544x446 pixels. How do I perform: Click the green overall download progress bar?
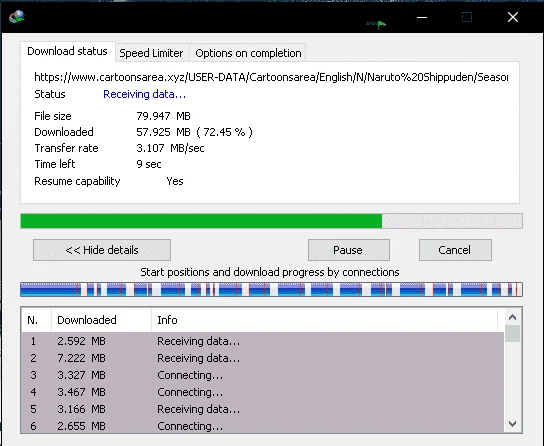click(271, 221)
